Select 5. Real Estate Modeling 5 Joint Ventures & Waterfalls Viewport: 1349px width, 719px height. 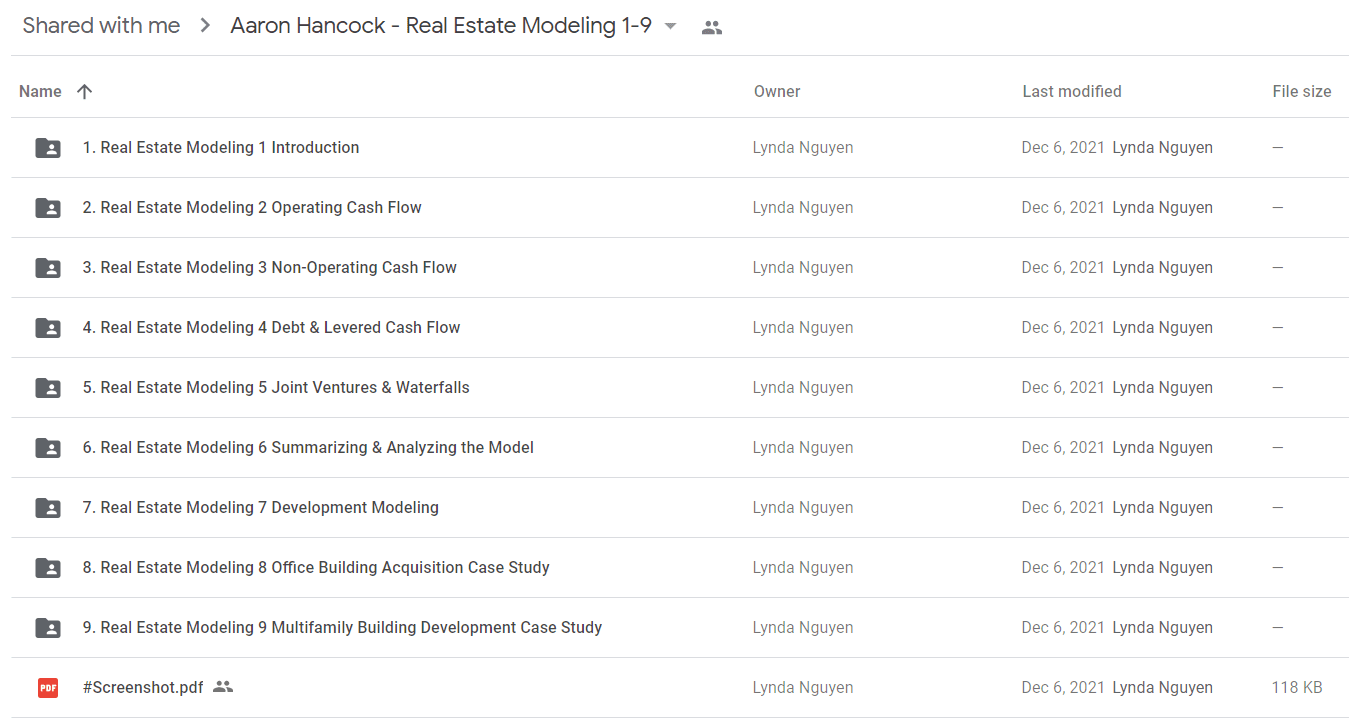[276, 387]
